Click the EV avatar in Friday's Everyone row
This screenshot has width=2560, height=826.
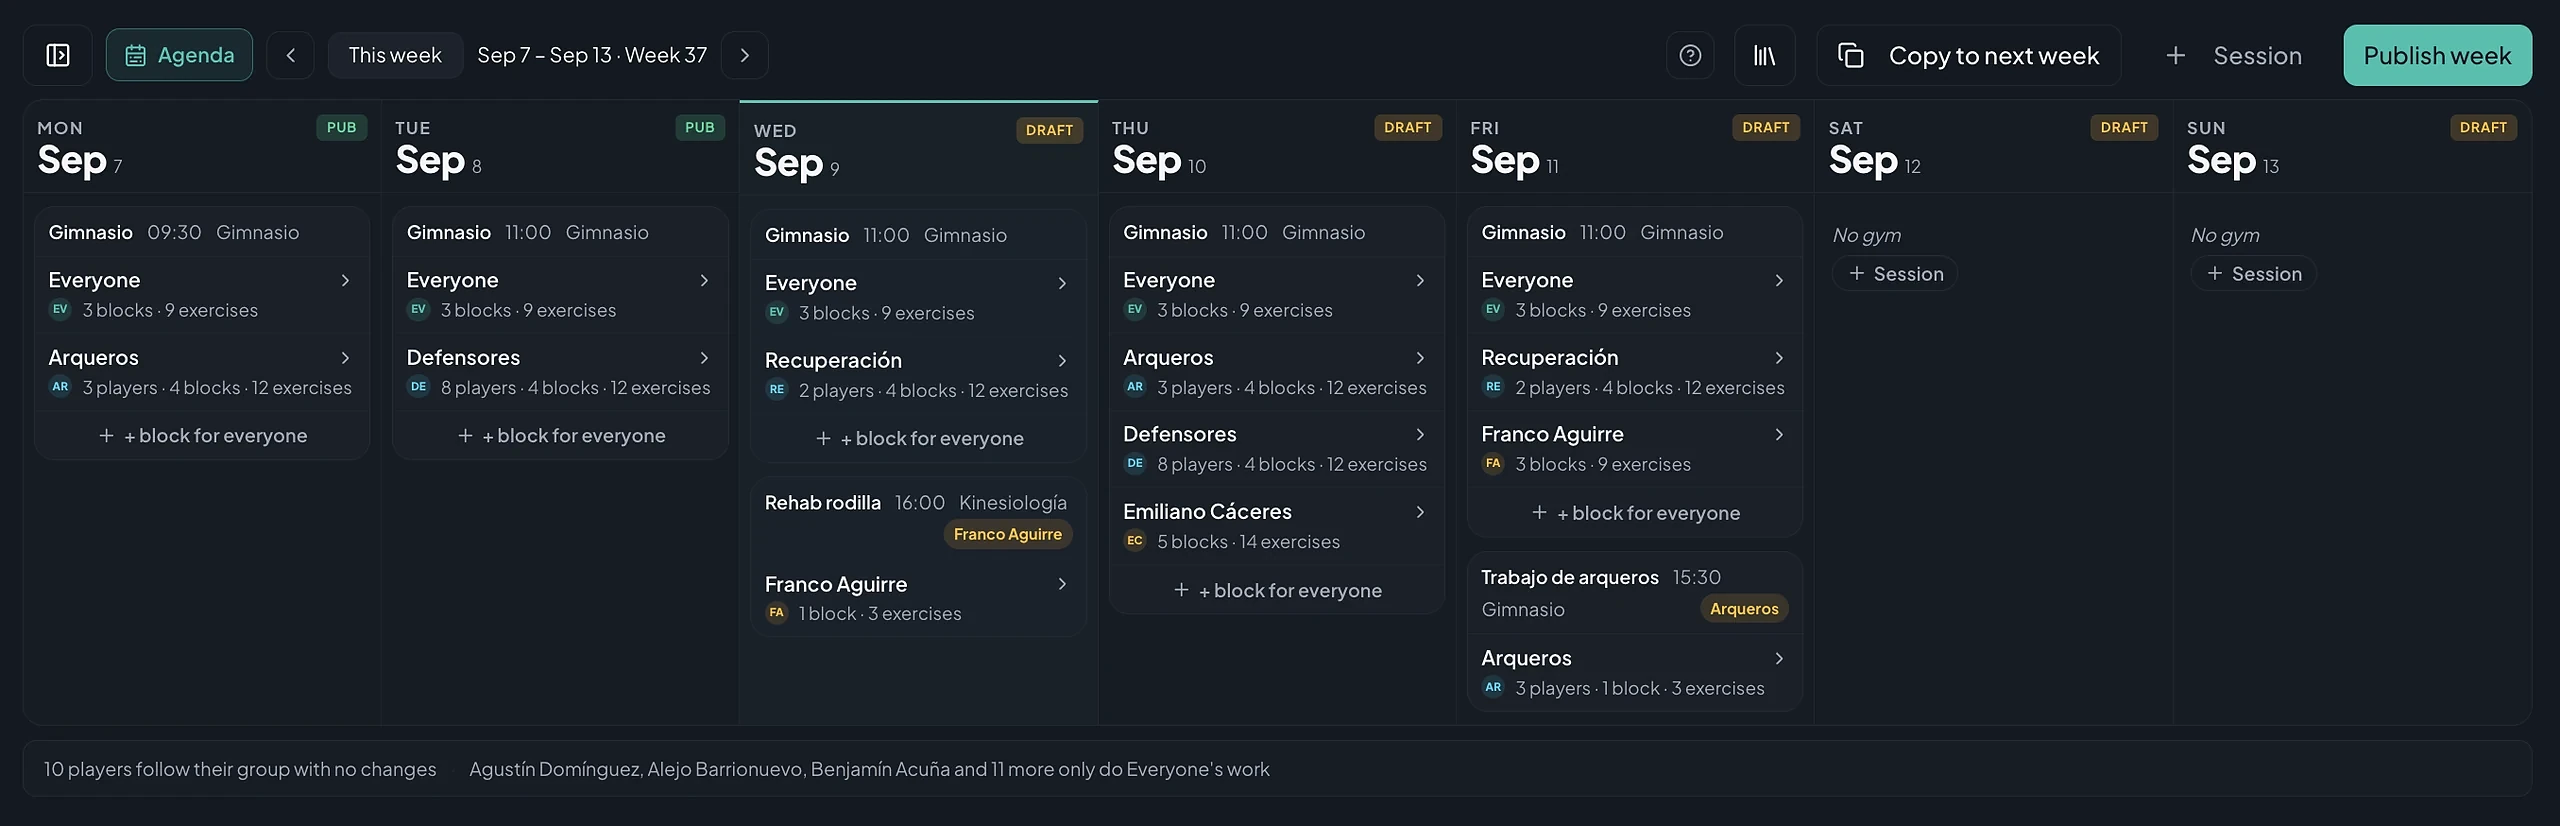coord(1493,309)
